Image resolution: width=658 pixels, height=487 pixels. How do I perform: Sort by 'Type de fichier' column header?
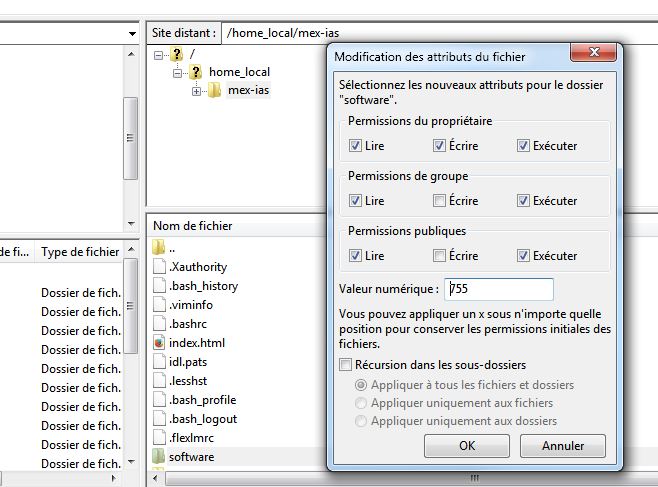79,252
